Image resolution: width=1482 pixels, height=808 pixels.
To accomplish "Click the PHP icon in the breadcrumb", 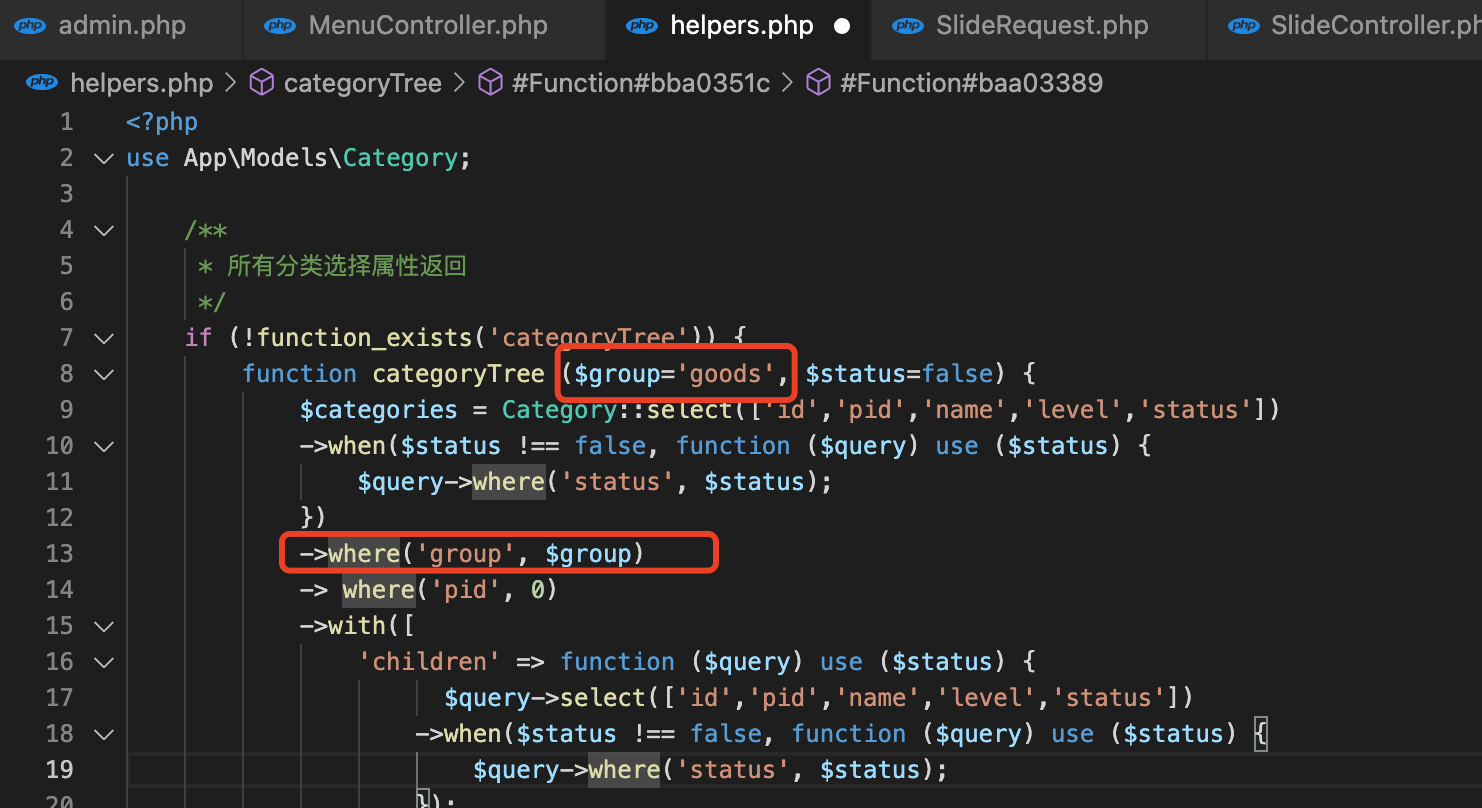I will click(42, 83).
